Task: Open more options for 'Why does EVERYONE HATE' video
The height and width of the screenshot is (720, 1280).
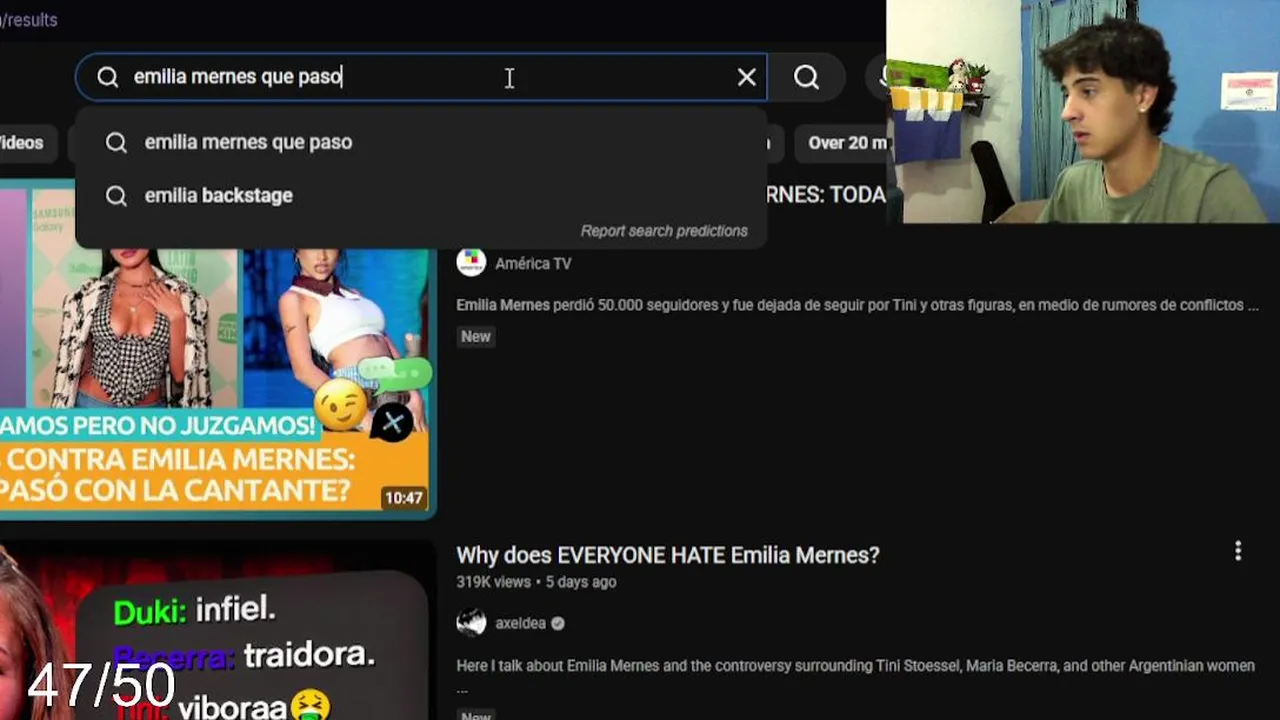Action: pos(1238,551)
